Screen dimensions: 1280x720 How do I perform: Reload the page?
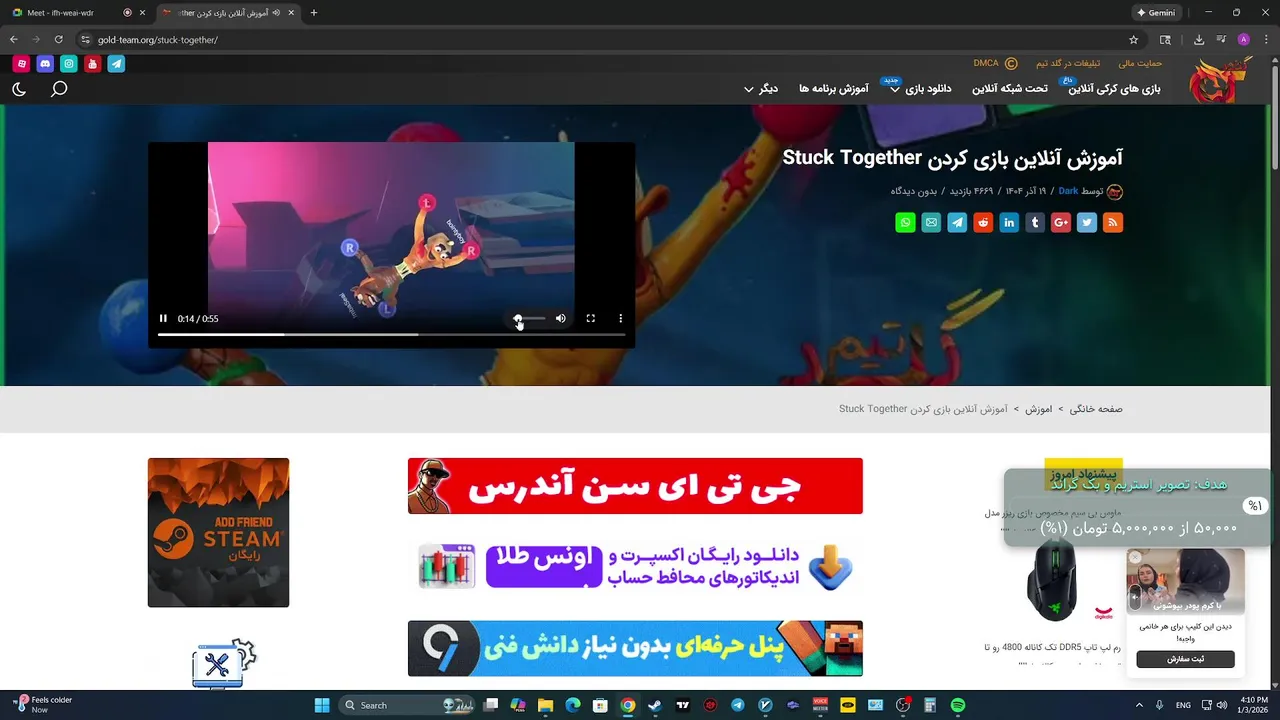tap(58, 40)
